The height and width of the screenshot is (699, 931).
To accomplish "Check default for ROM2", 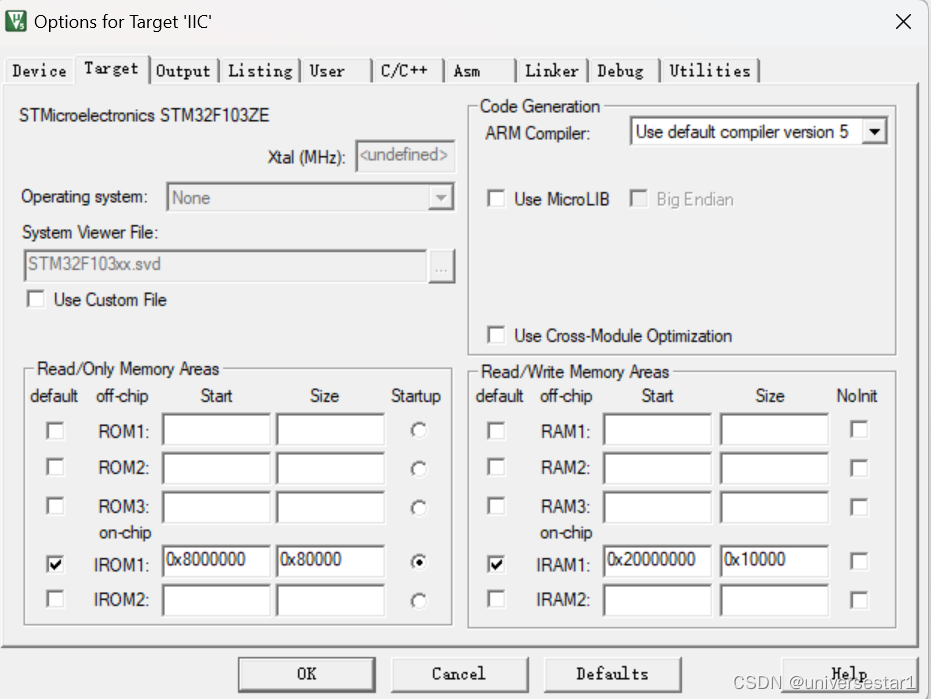I will tap(55, 467).
